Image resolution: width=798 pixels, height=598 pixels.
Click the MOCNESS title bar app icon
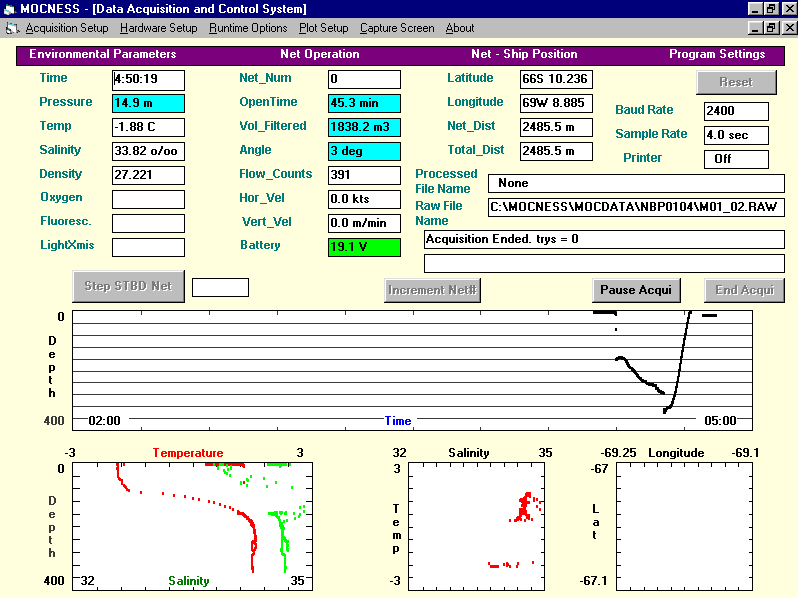click(x=10, y=9)
